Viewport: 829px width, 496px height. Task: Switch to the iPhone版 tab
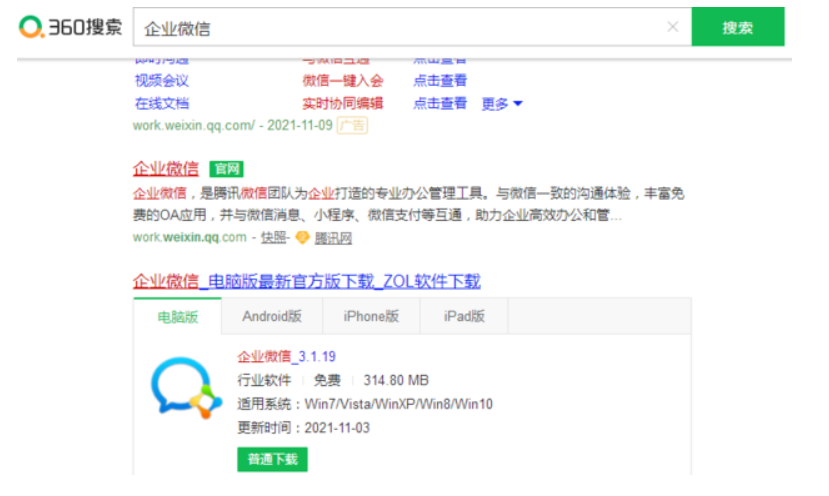pos(371,316)
